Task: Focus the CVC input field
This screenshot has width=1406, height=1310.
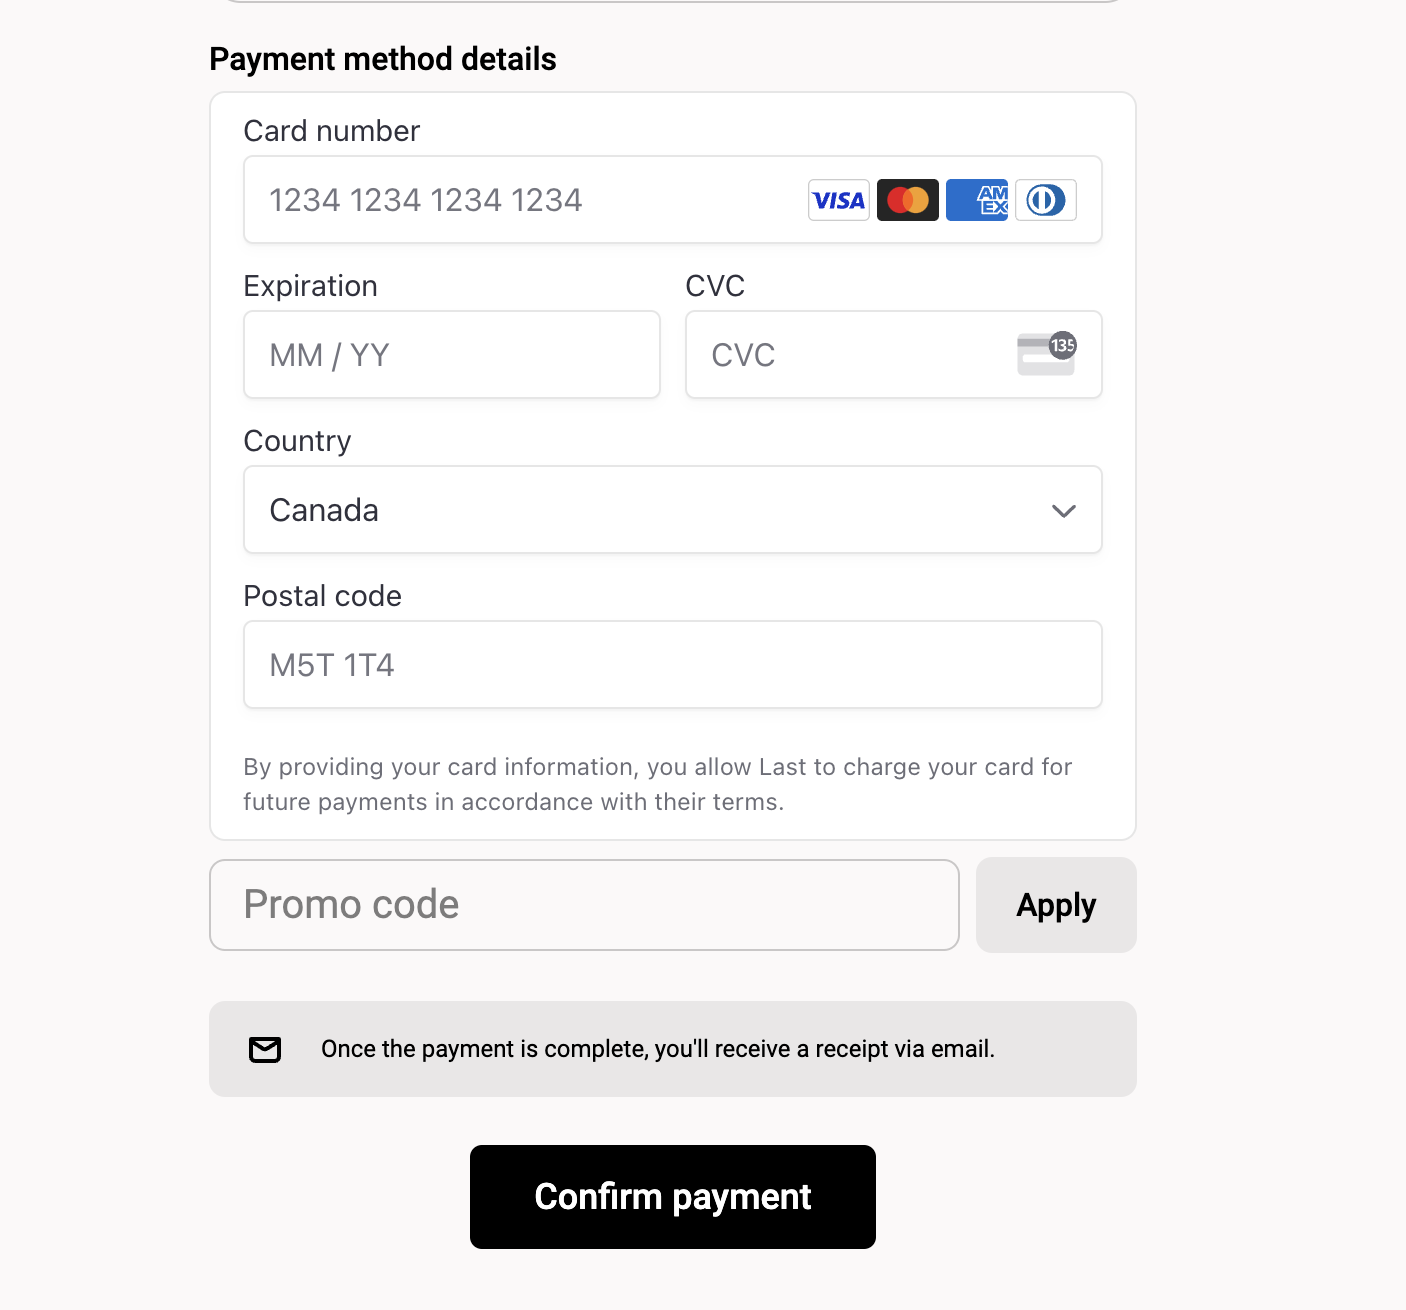Action: (894, 355)
